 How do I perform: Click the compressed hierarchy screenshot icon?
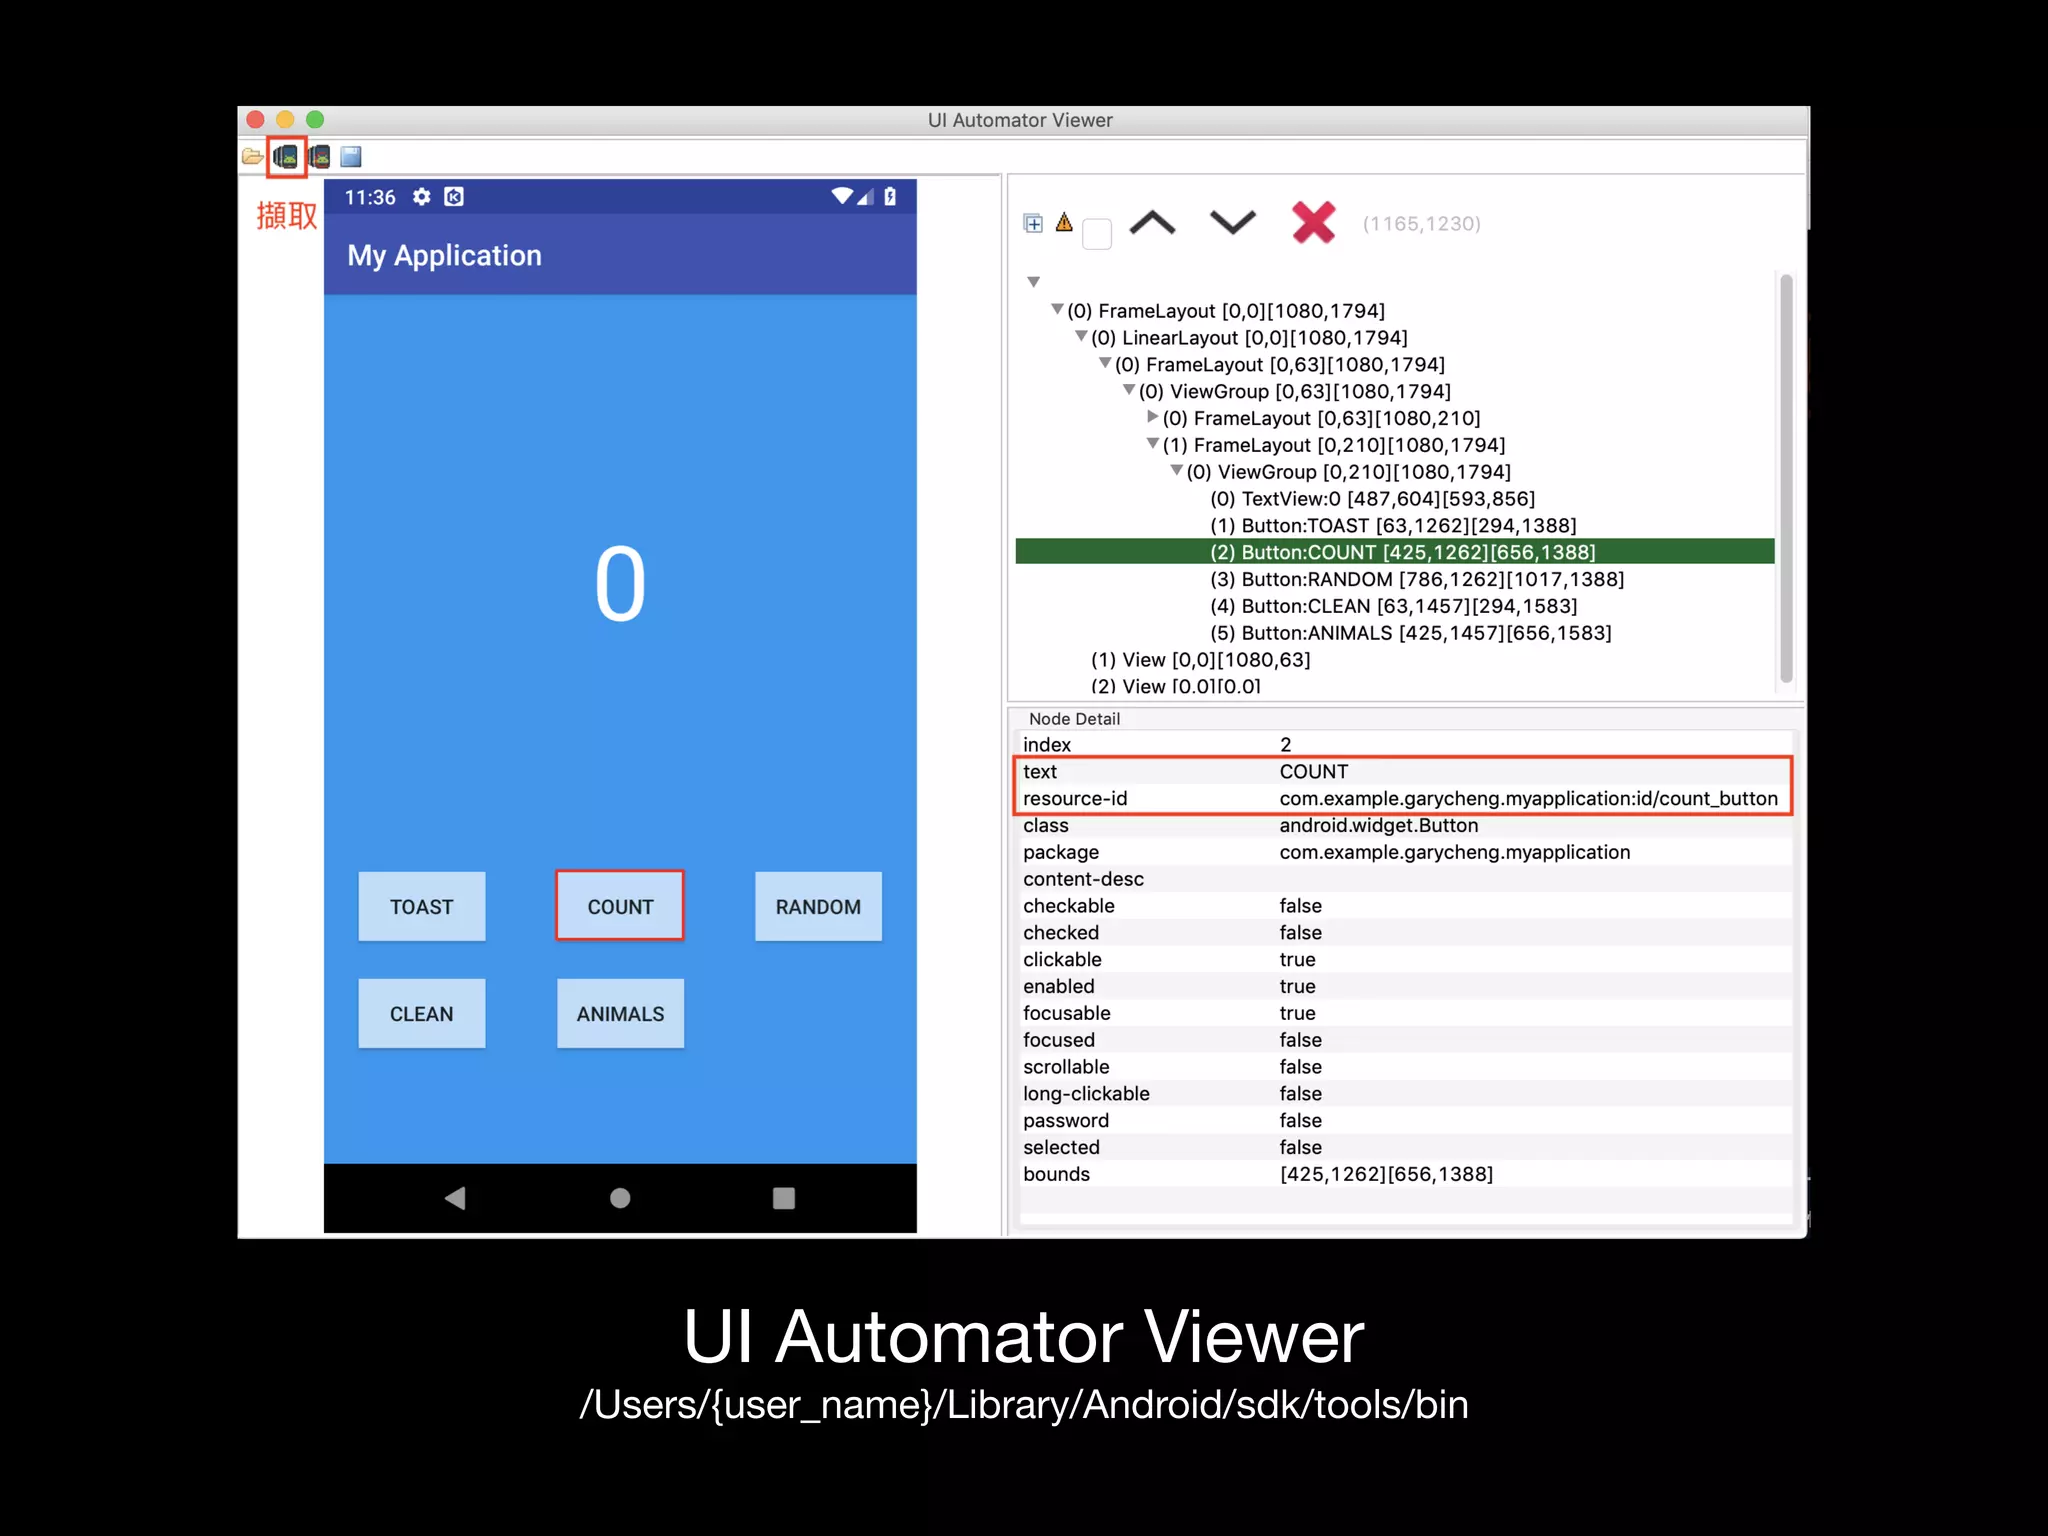click(319, 157)
